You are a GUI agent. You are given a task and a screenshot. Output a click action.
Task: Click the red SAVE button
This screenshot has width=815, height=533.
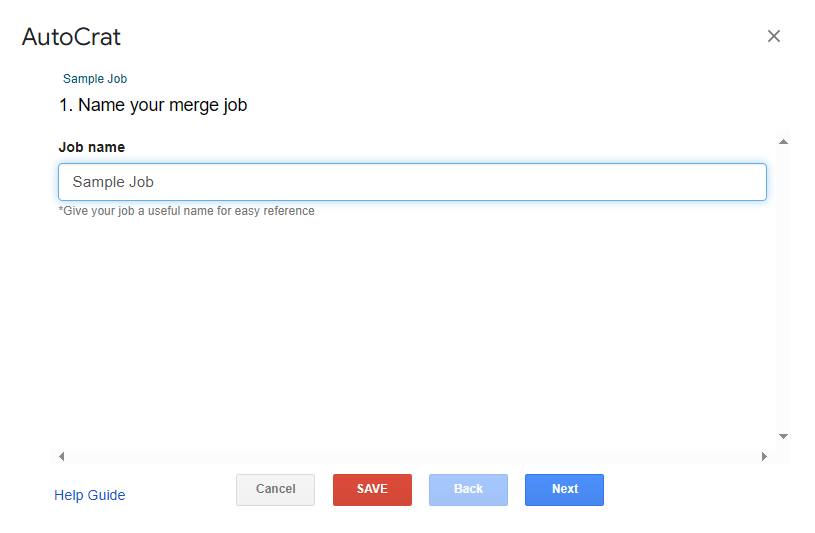372,489
